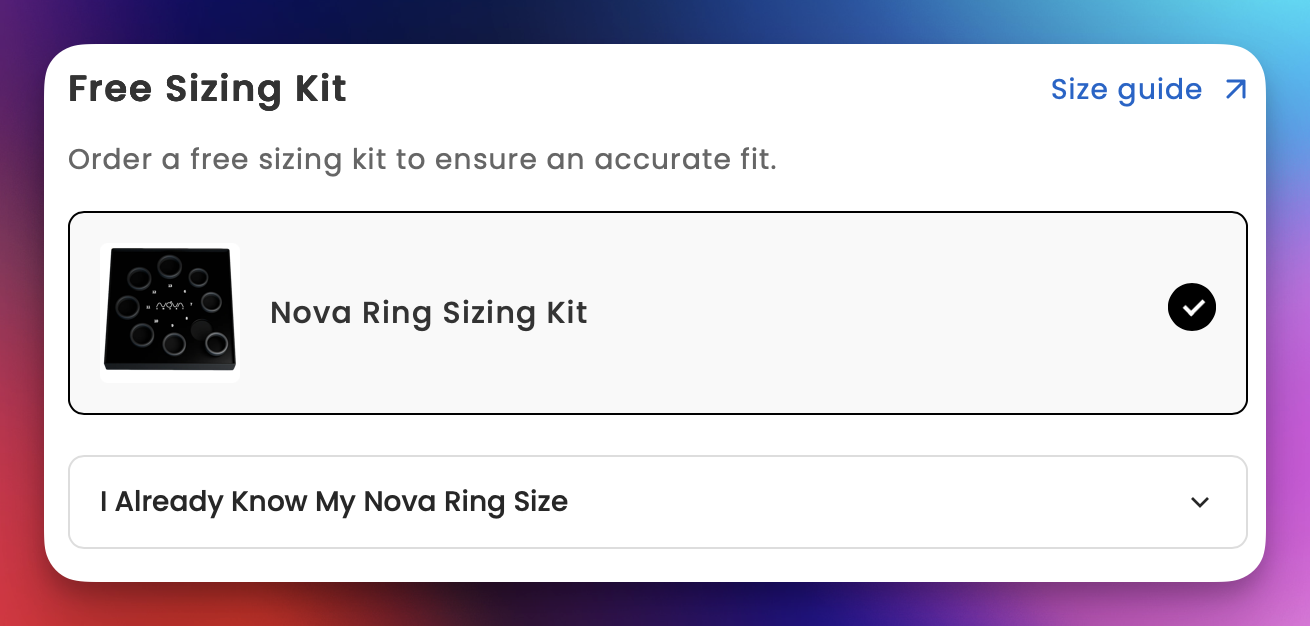
Task: Click the bottom-right ring in the kit picture
Action: 216,345
